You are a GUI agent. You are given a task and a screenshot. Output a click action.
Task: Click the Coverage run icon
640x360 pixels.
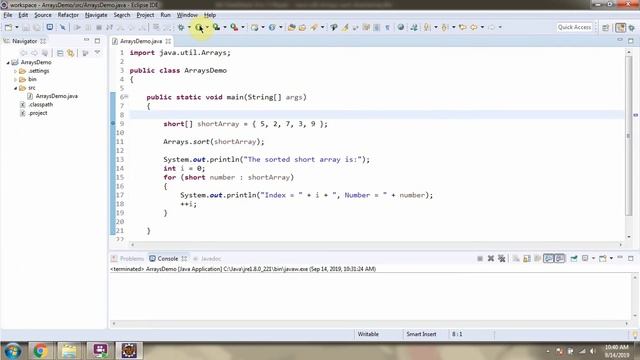click(x=216, y=27)
